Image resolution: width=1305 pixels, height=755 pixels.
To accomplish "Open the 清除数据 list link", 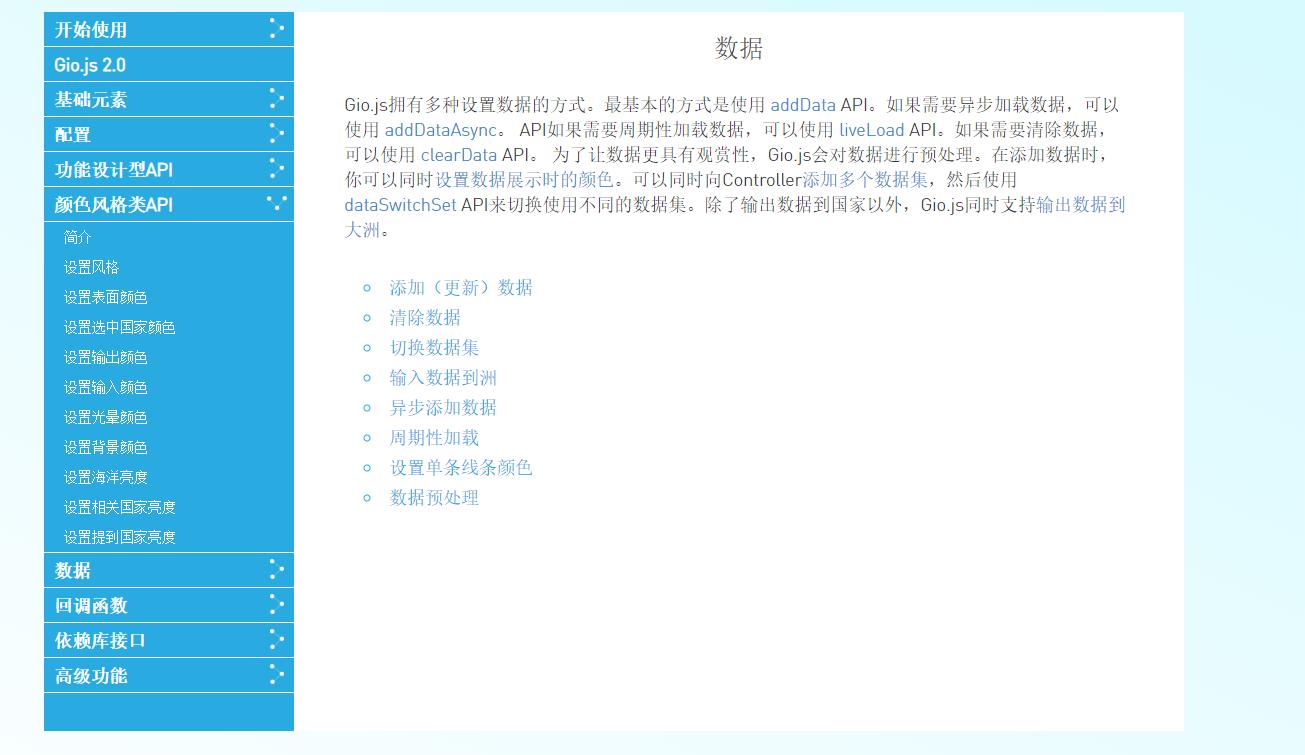I will [425, 317].
